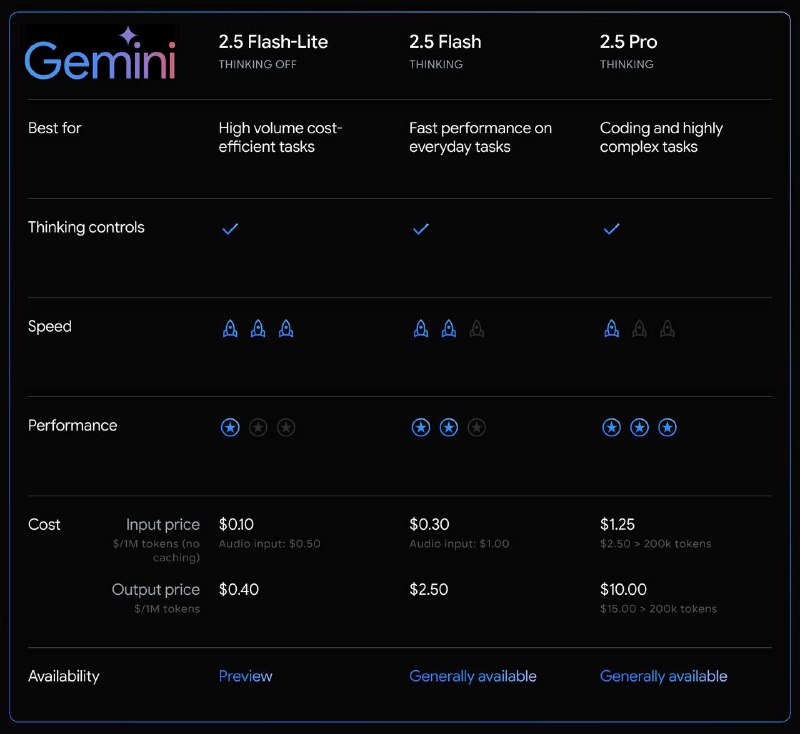
Task: Click 'High volume cost-efficient tasks' text
Action: [280, 137]
